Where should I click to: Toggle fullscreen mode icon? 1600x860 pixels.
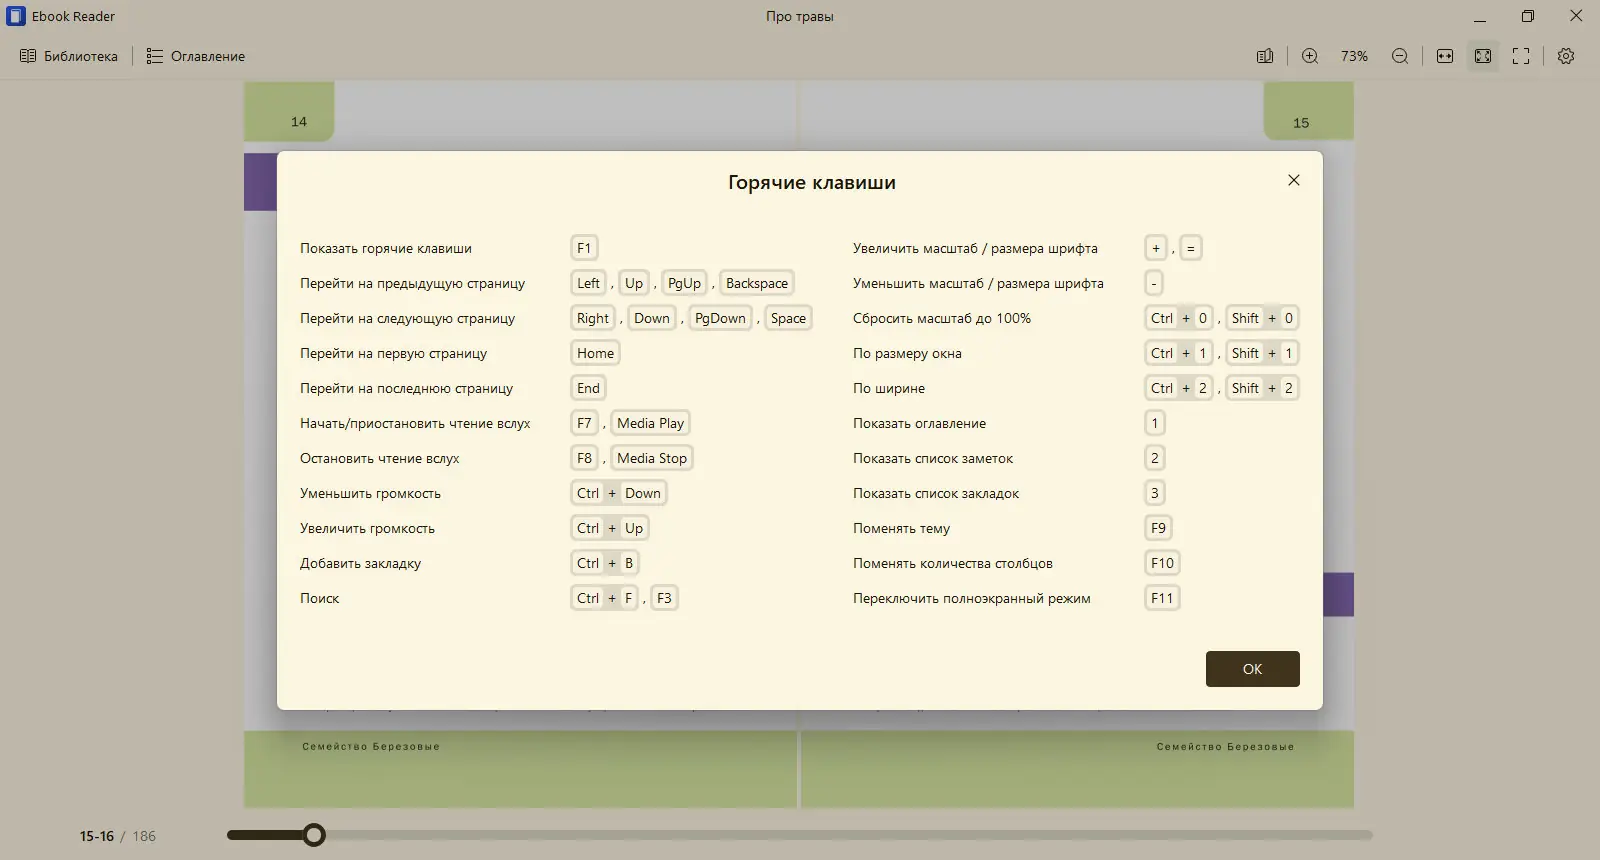pyautogui.click(x=1521, y=56)
